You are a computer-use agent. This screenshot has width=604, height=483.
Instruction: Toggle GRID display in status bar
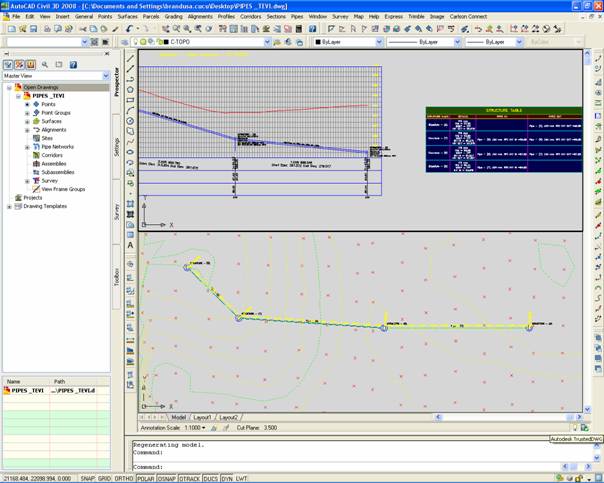[104, 479]
